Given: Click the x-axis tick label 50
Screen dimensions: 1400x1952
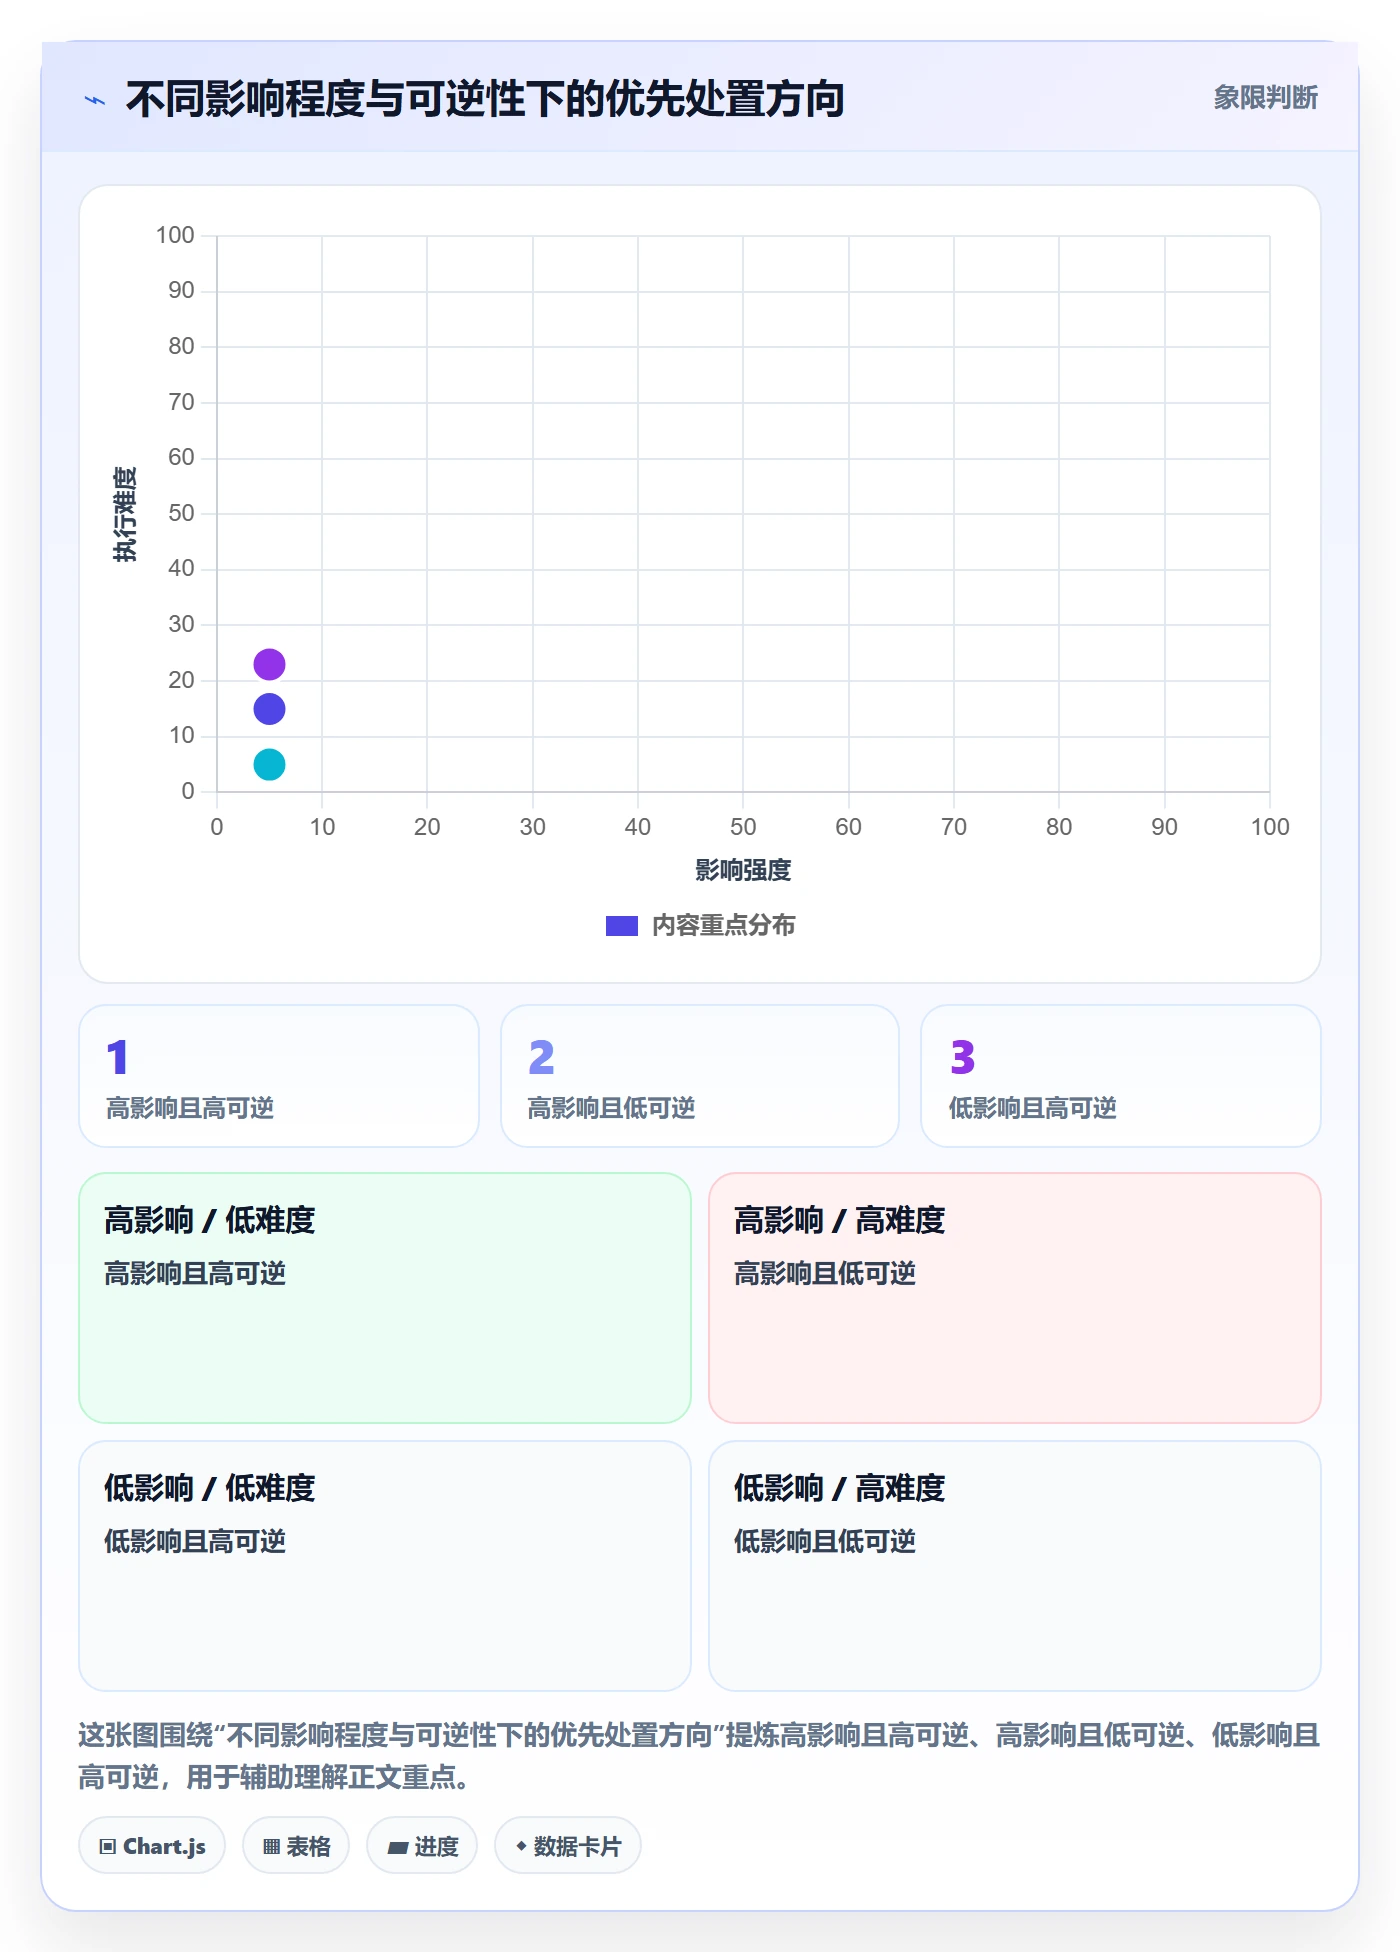Looking at the screenshot, I should [743, 827].
